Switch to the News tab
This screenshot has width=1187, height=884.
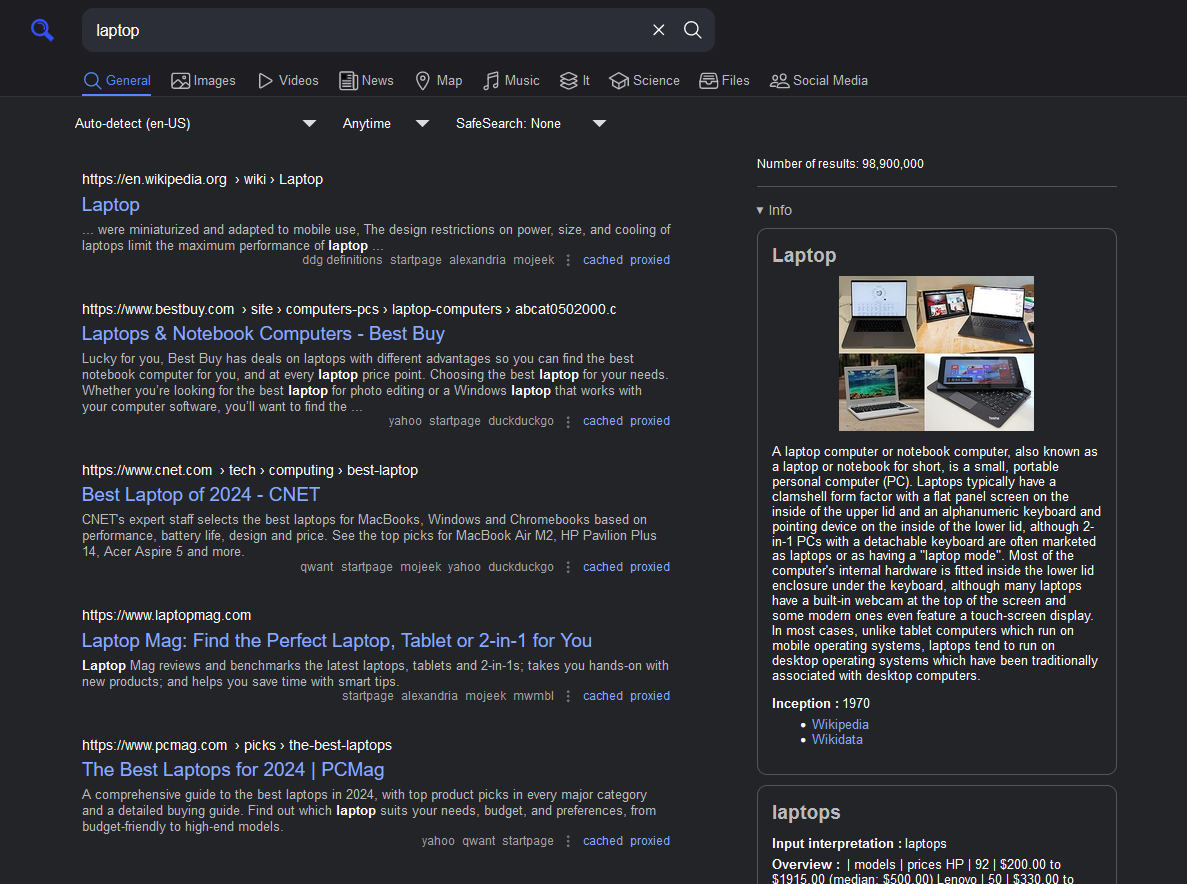click(x=366, y=81)
